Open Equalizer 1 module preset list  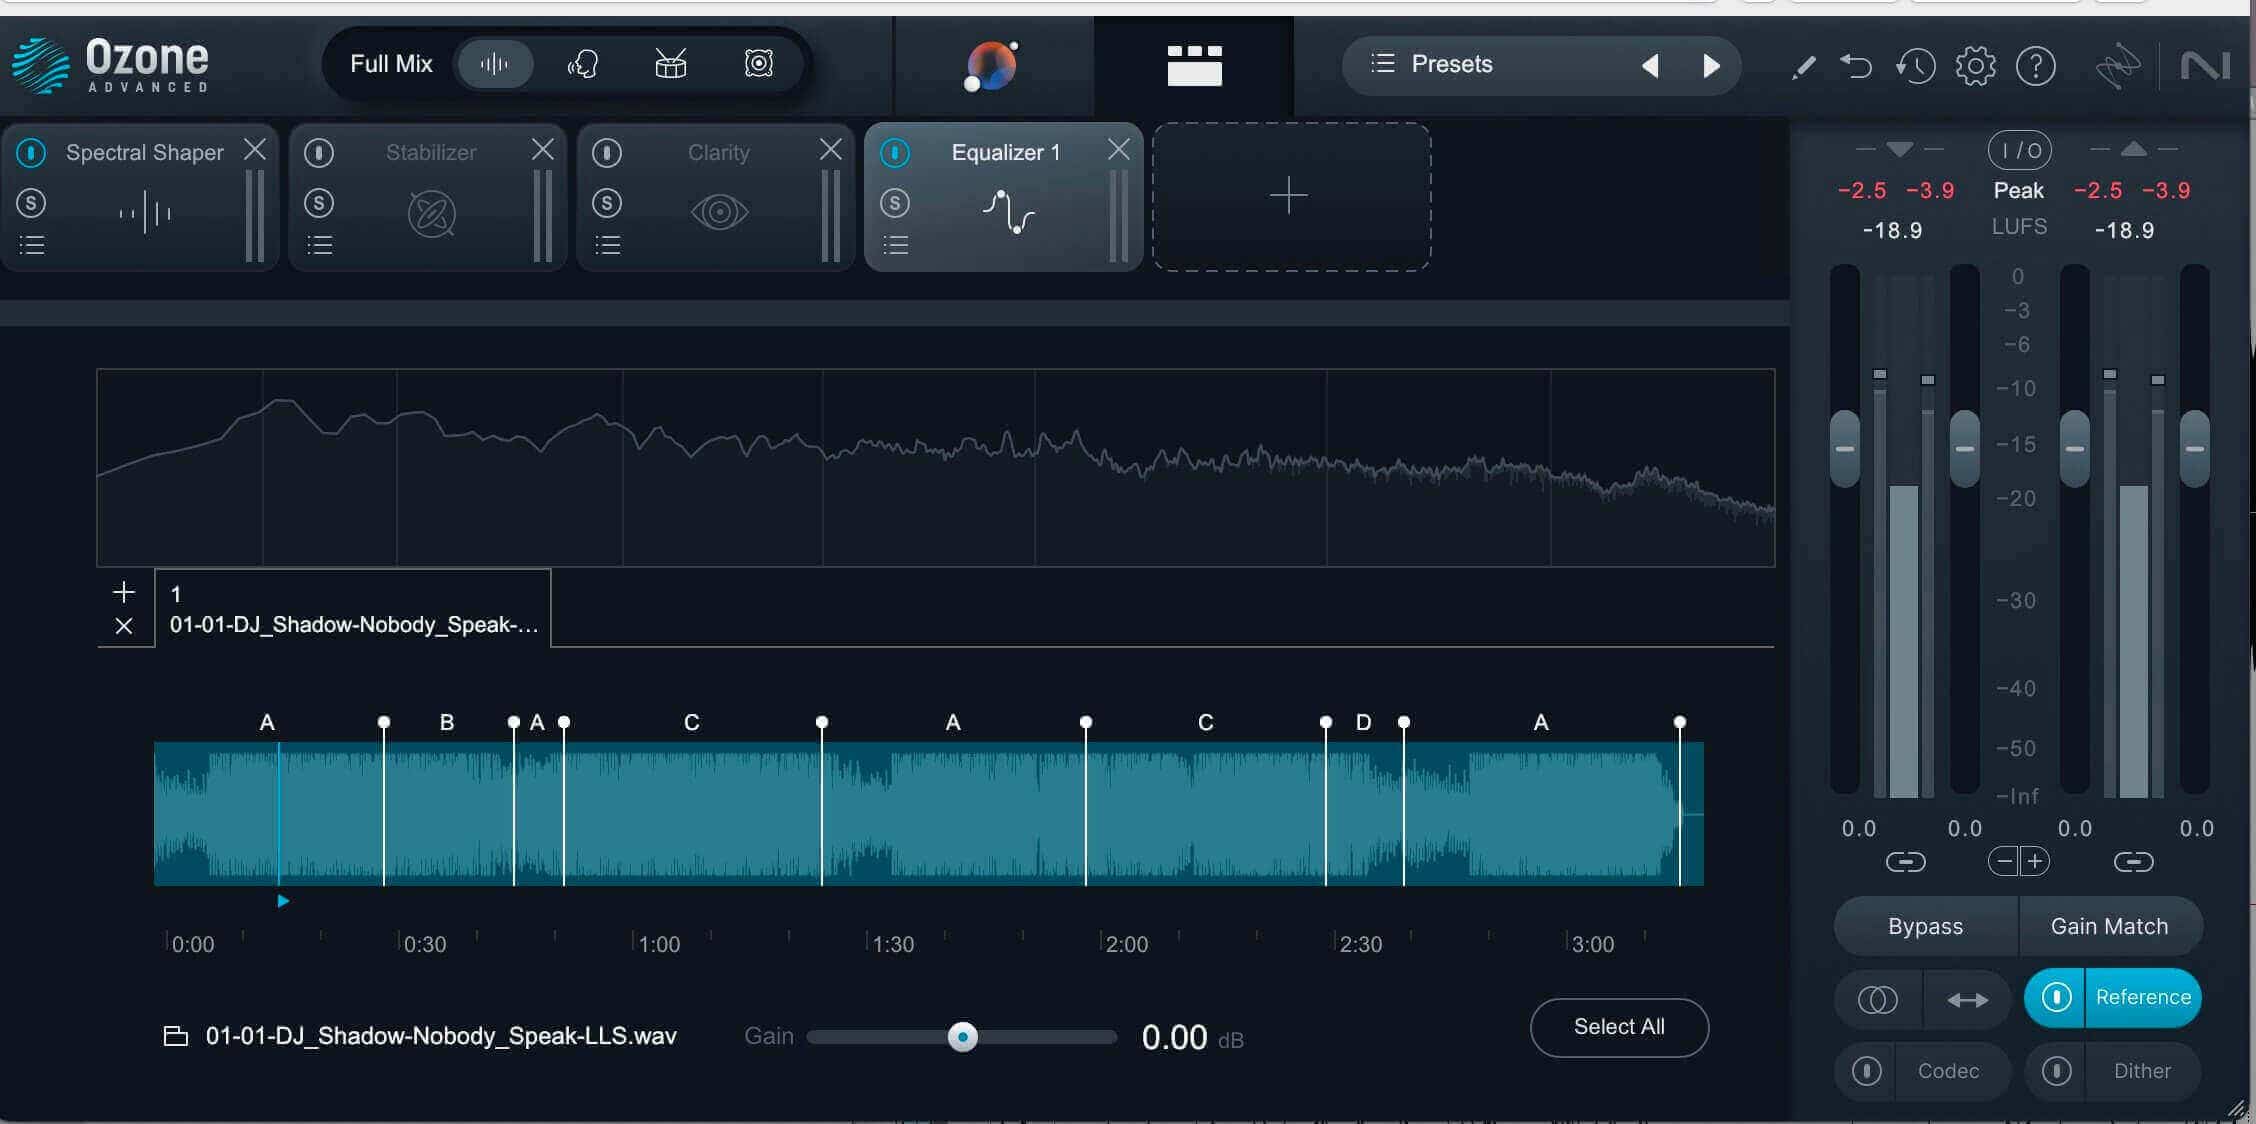point(896,245)
